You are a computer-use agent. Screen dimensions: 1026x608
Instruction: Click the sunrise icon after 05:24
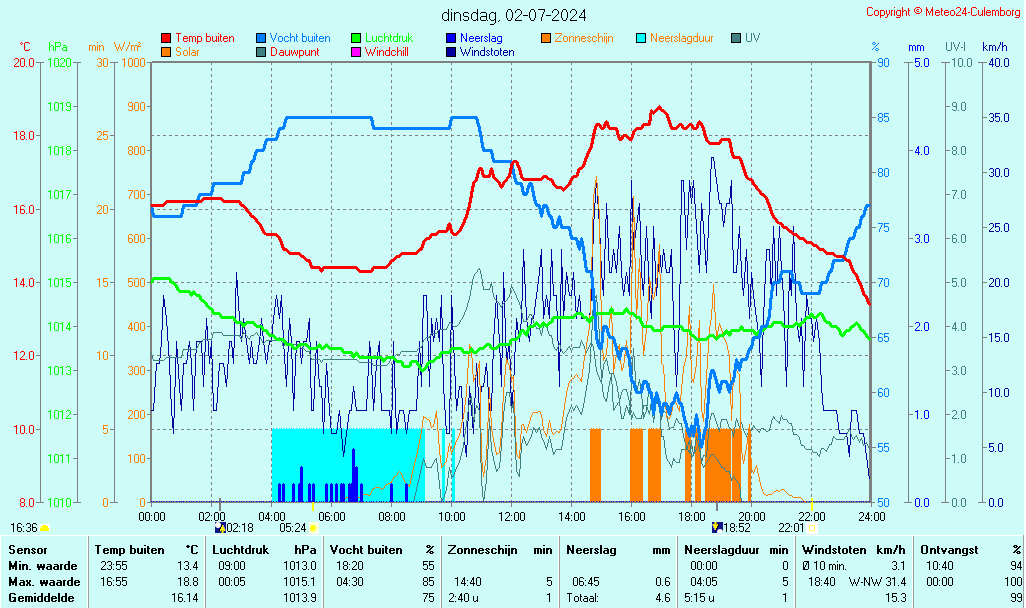[x=313, y=528]
